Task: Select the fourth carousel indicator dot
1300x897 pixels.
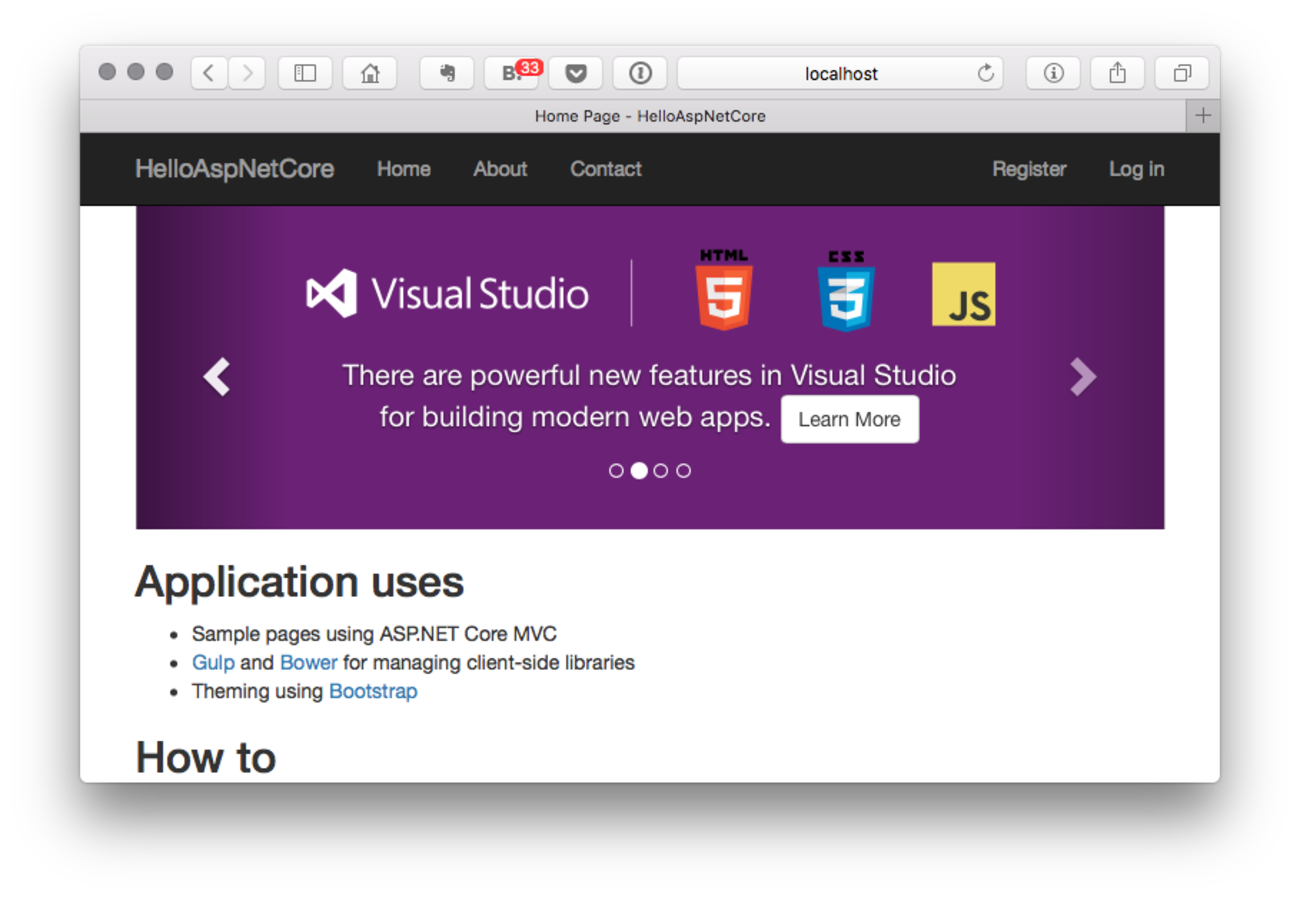Action: coord(684,471)
